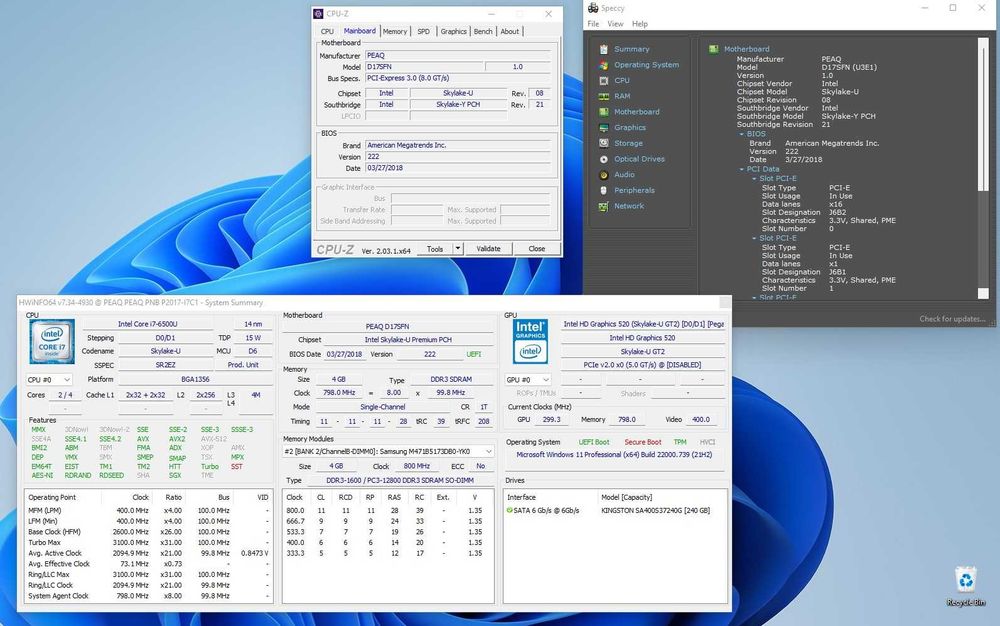
Task: Click the Intel HD Graphics 520 name field
Action: (x=642, y=338)
